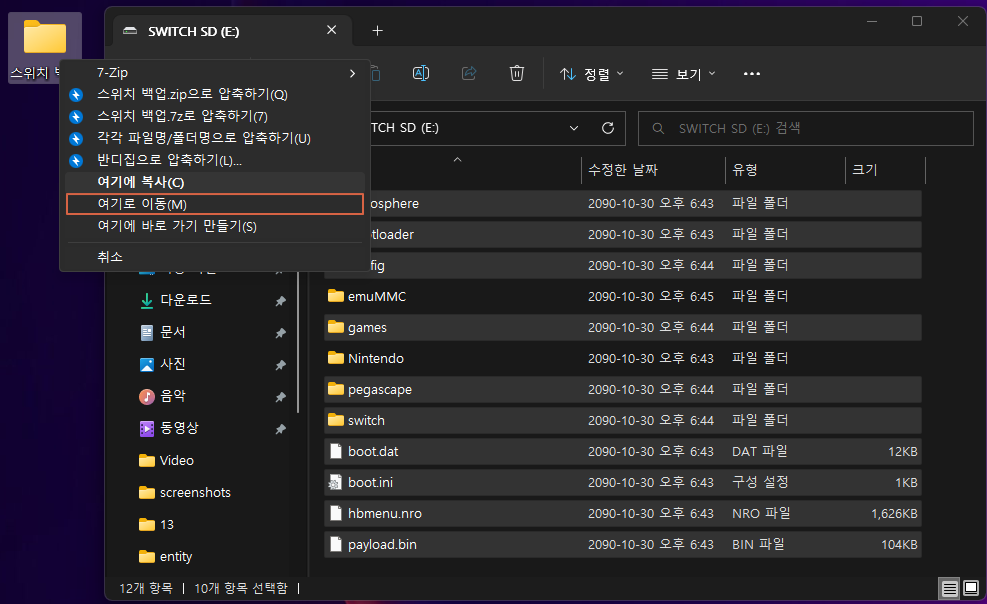Screen dimensions: 987x604
Task: Open the view (보기) menu
Action: click(x=683, y=74)
